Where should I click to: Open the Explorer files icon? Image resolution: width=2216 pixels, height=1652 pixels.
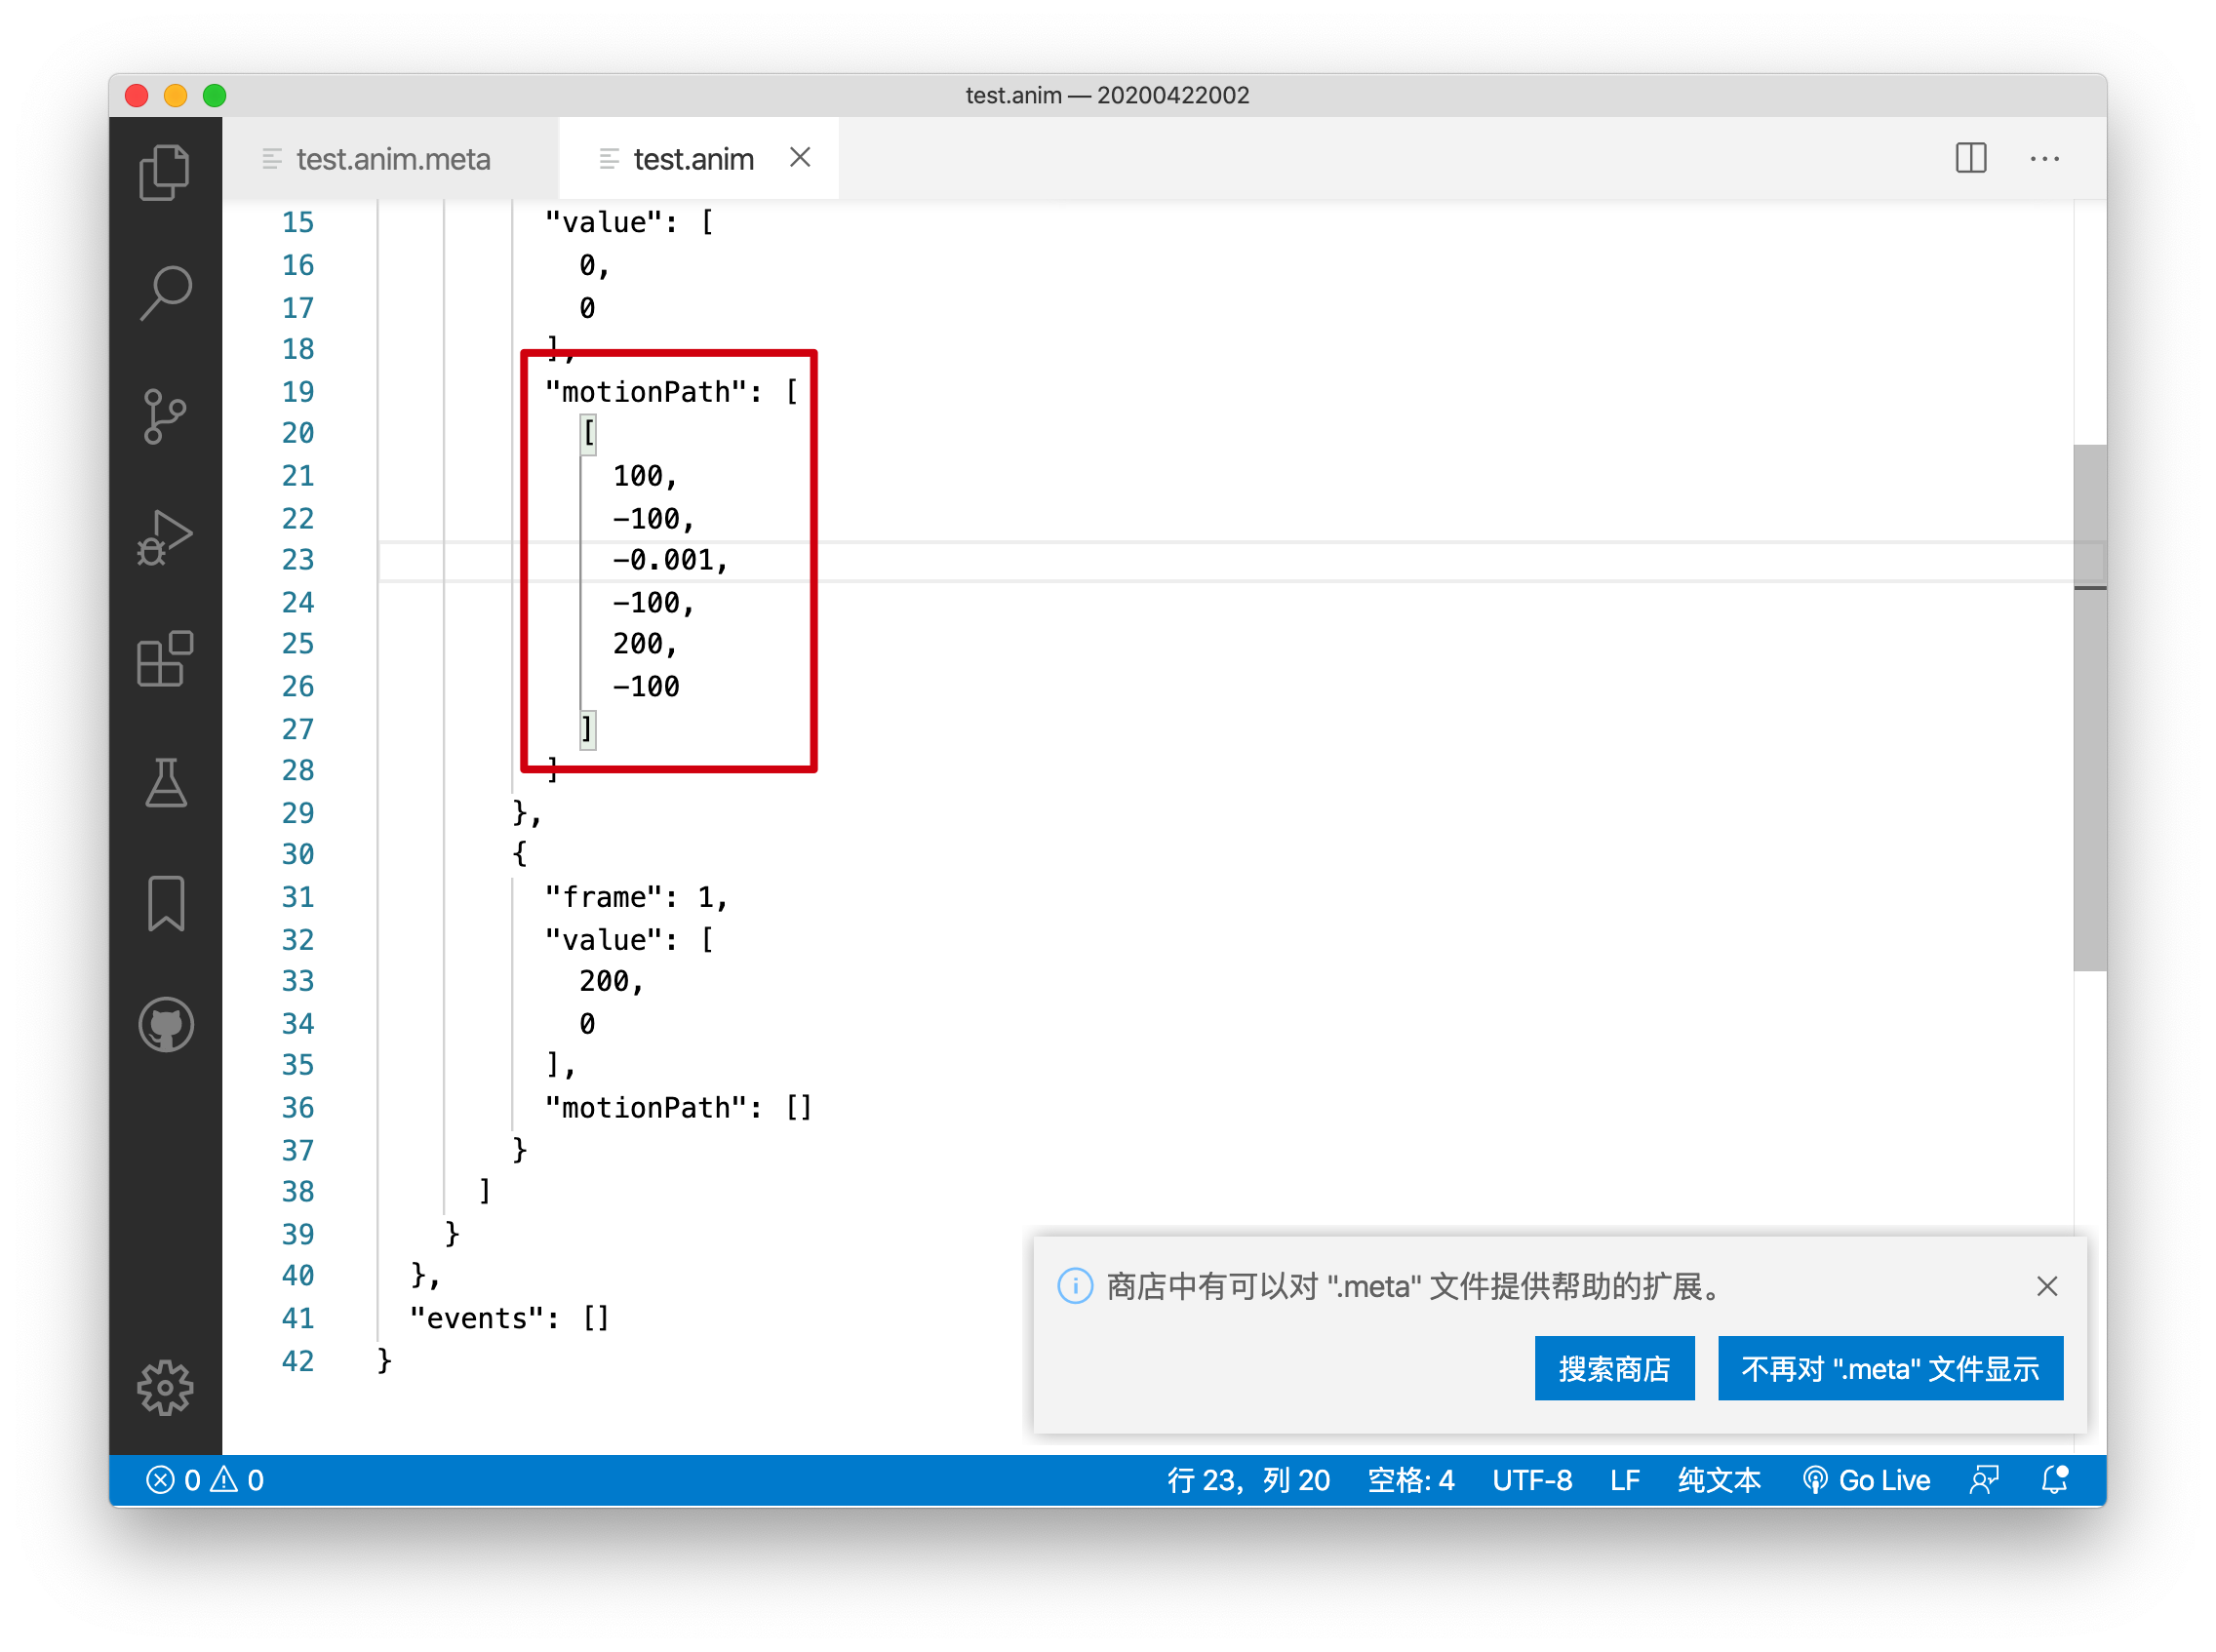(x=165, y=171)
